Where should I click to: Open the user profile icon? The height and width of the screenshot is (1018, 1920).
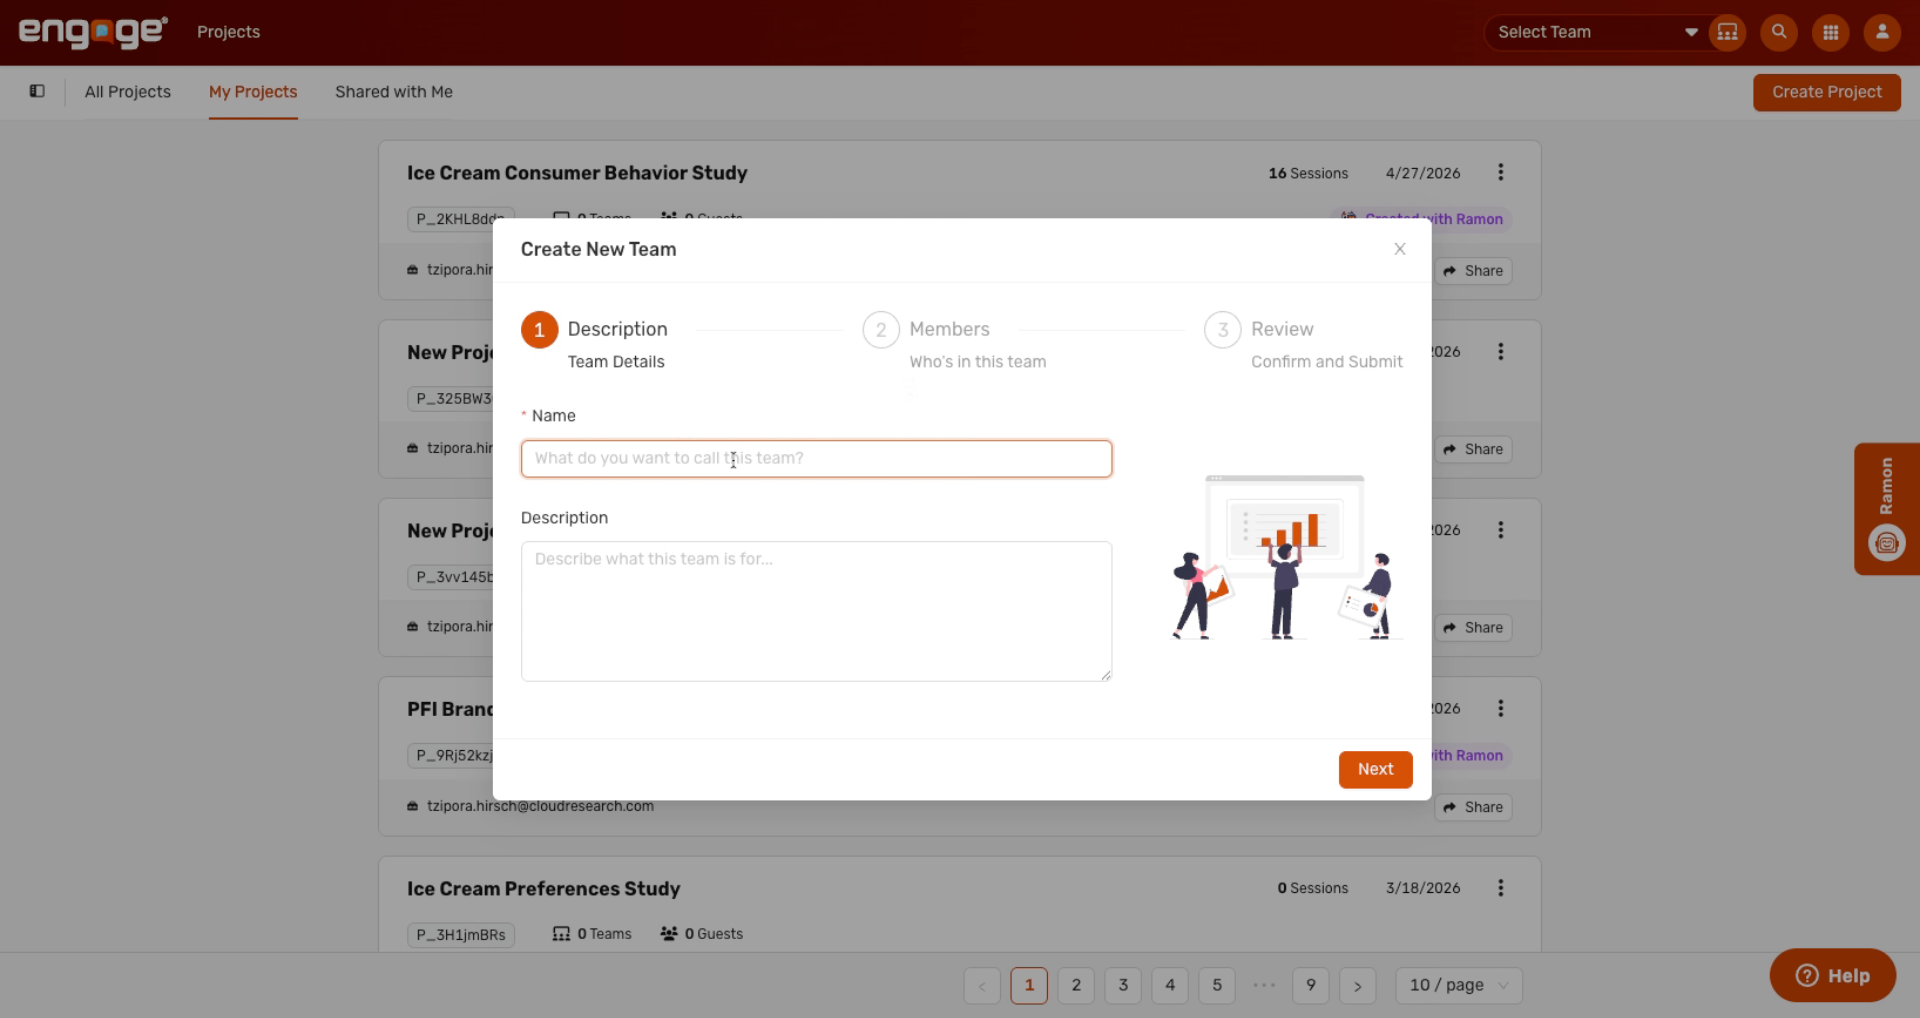[1882, 32]
